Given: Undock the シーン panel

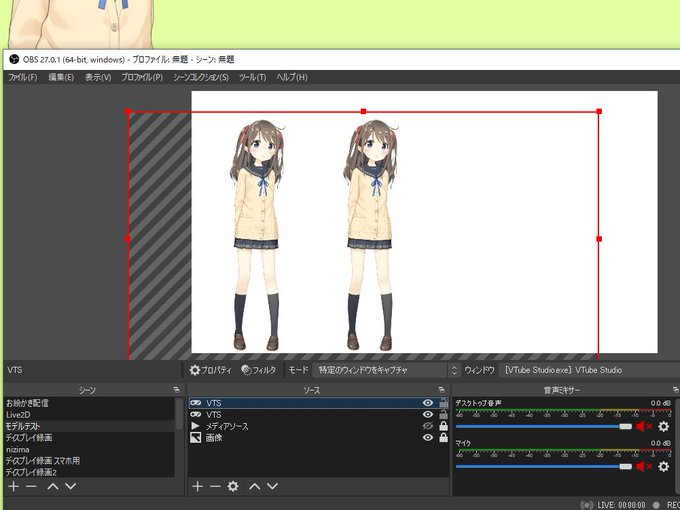Looking at the screenshot, I should 177,390.
